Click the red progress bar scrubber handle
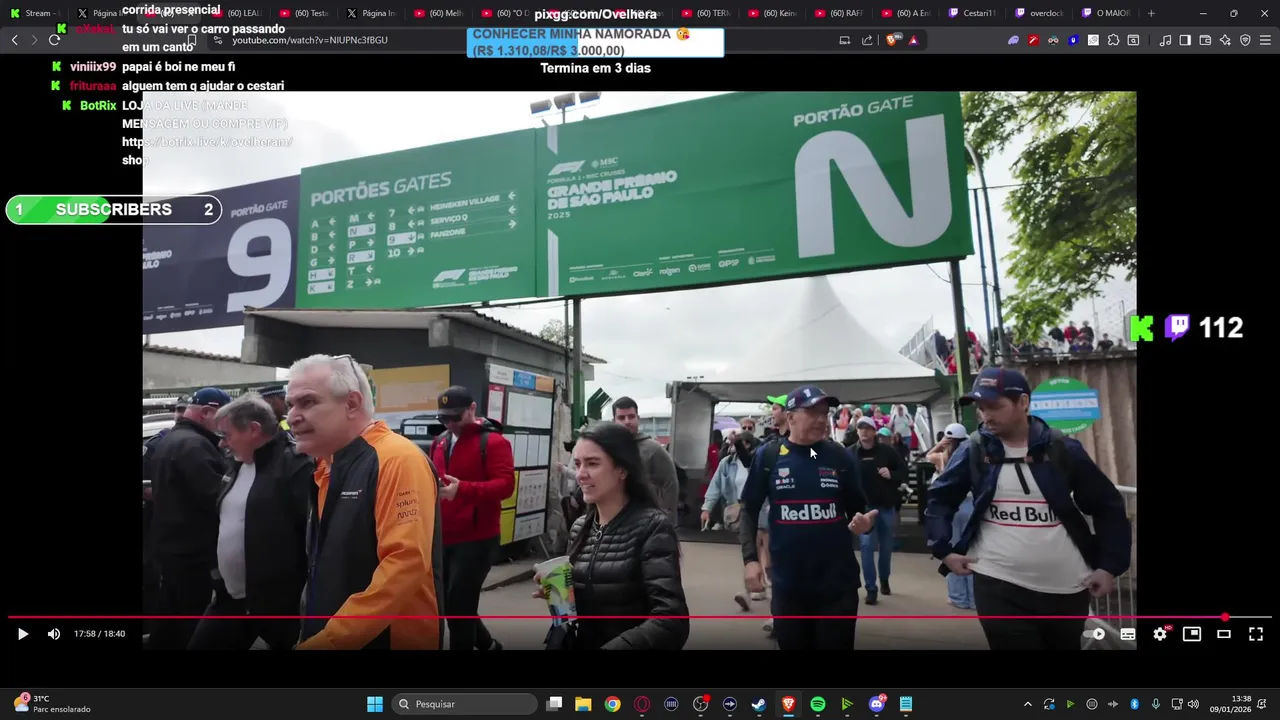 (x=1225, y=617)
